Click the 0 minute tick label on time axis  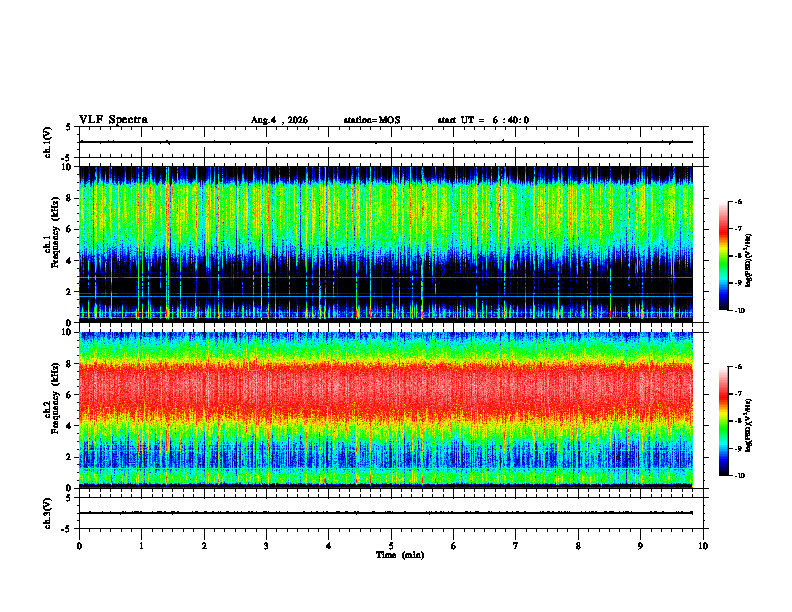[x=79, y=546]
